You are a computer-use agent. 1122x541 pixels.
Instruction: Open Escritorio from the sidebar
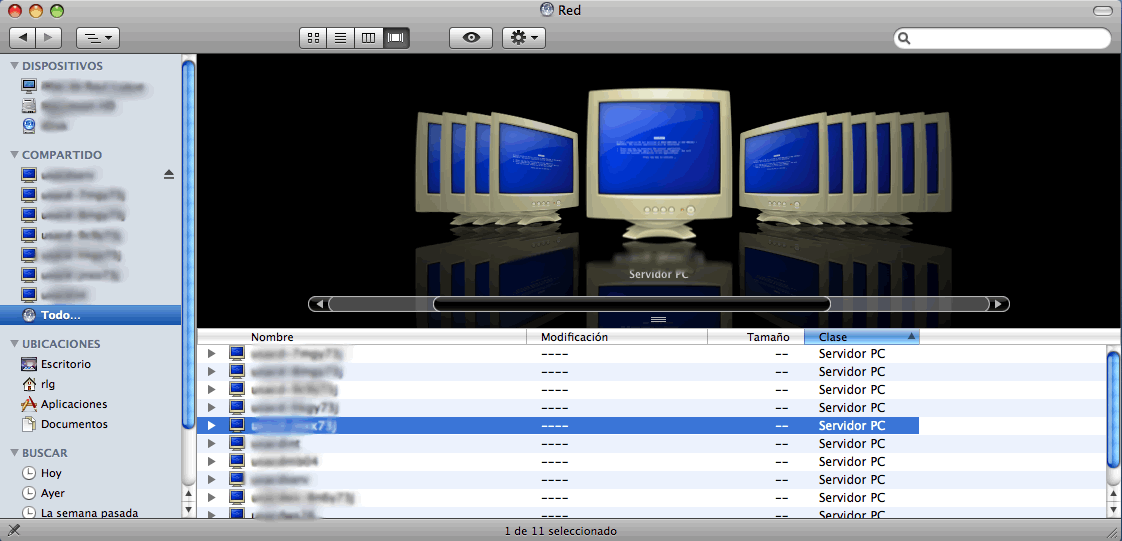click(66, 364)
